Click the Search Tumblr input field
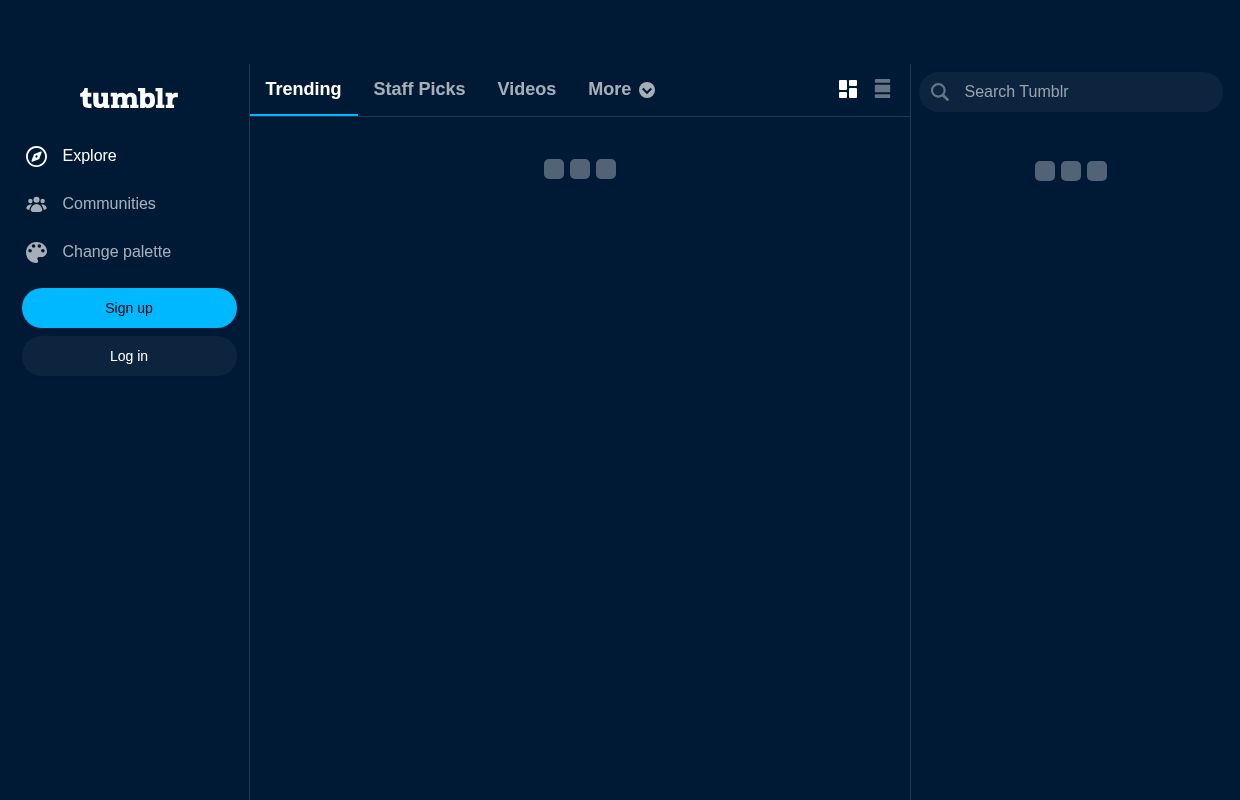The height and width of the screenshot is (800, 1240). (1080, 92)
